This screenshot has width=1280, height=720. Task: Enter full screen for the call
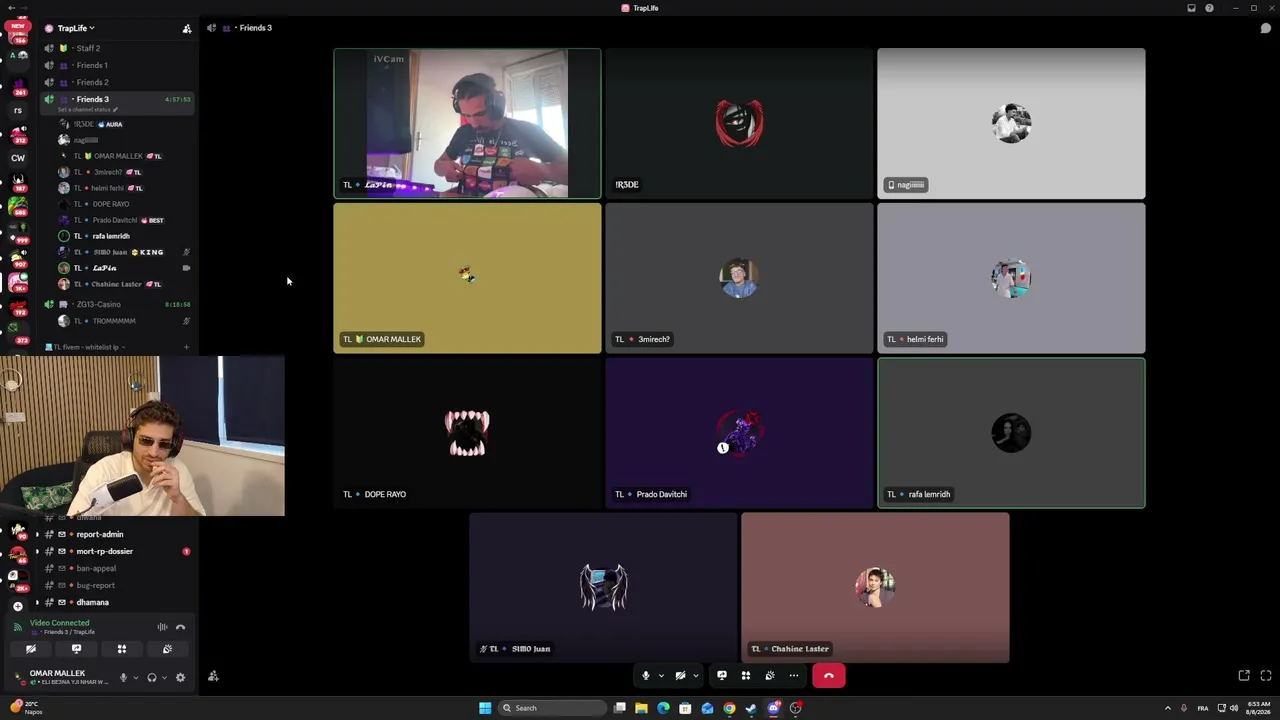[x=1266, y=676]
